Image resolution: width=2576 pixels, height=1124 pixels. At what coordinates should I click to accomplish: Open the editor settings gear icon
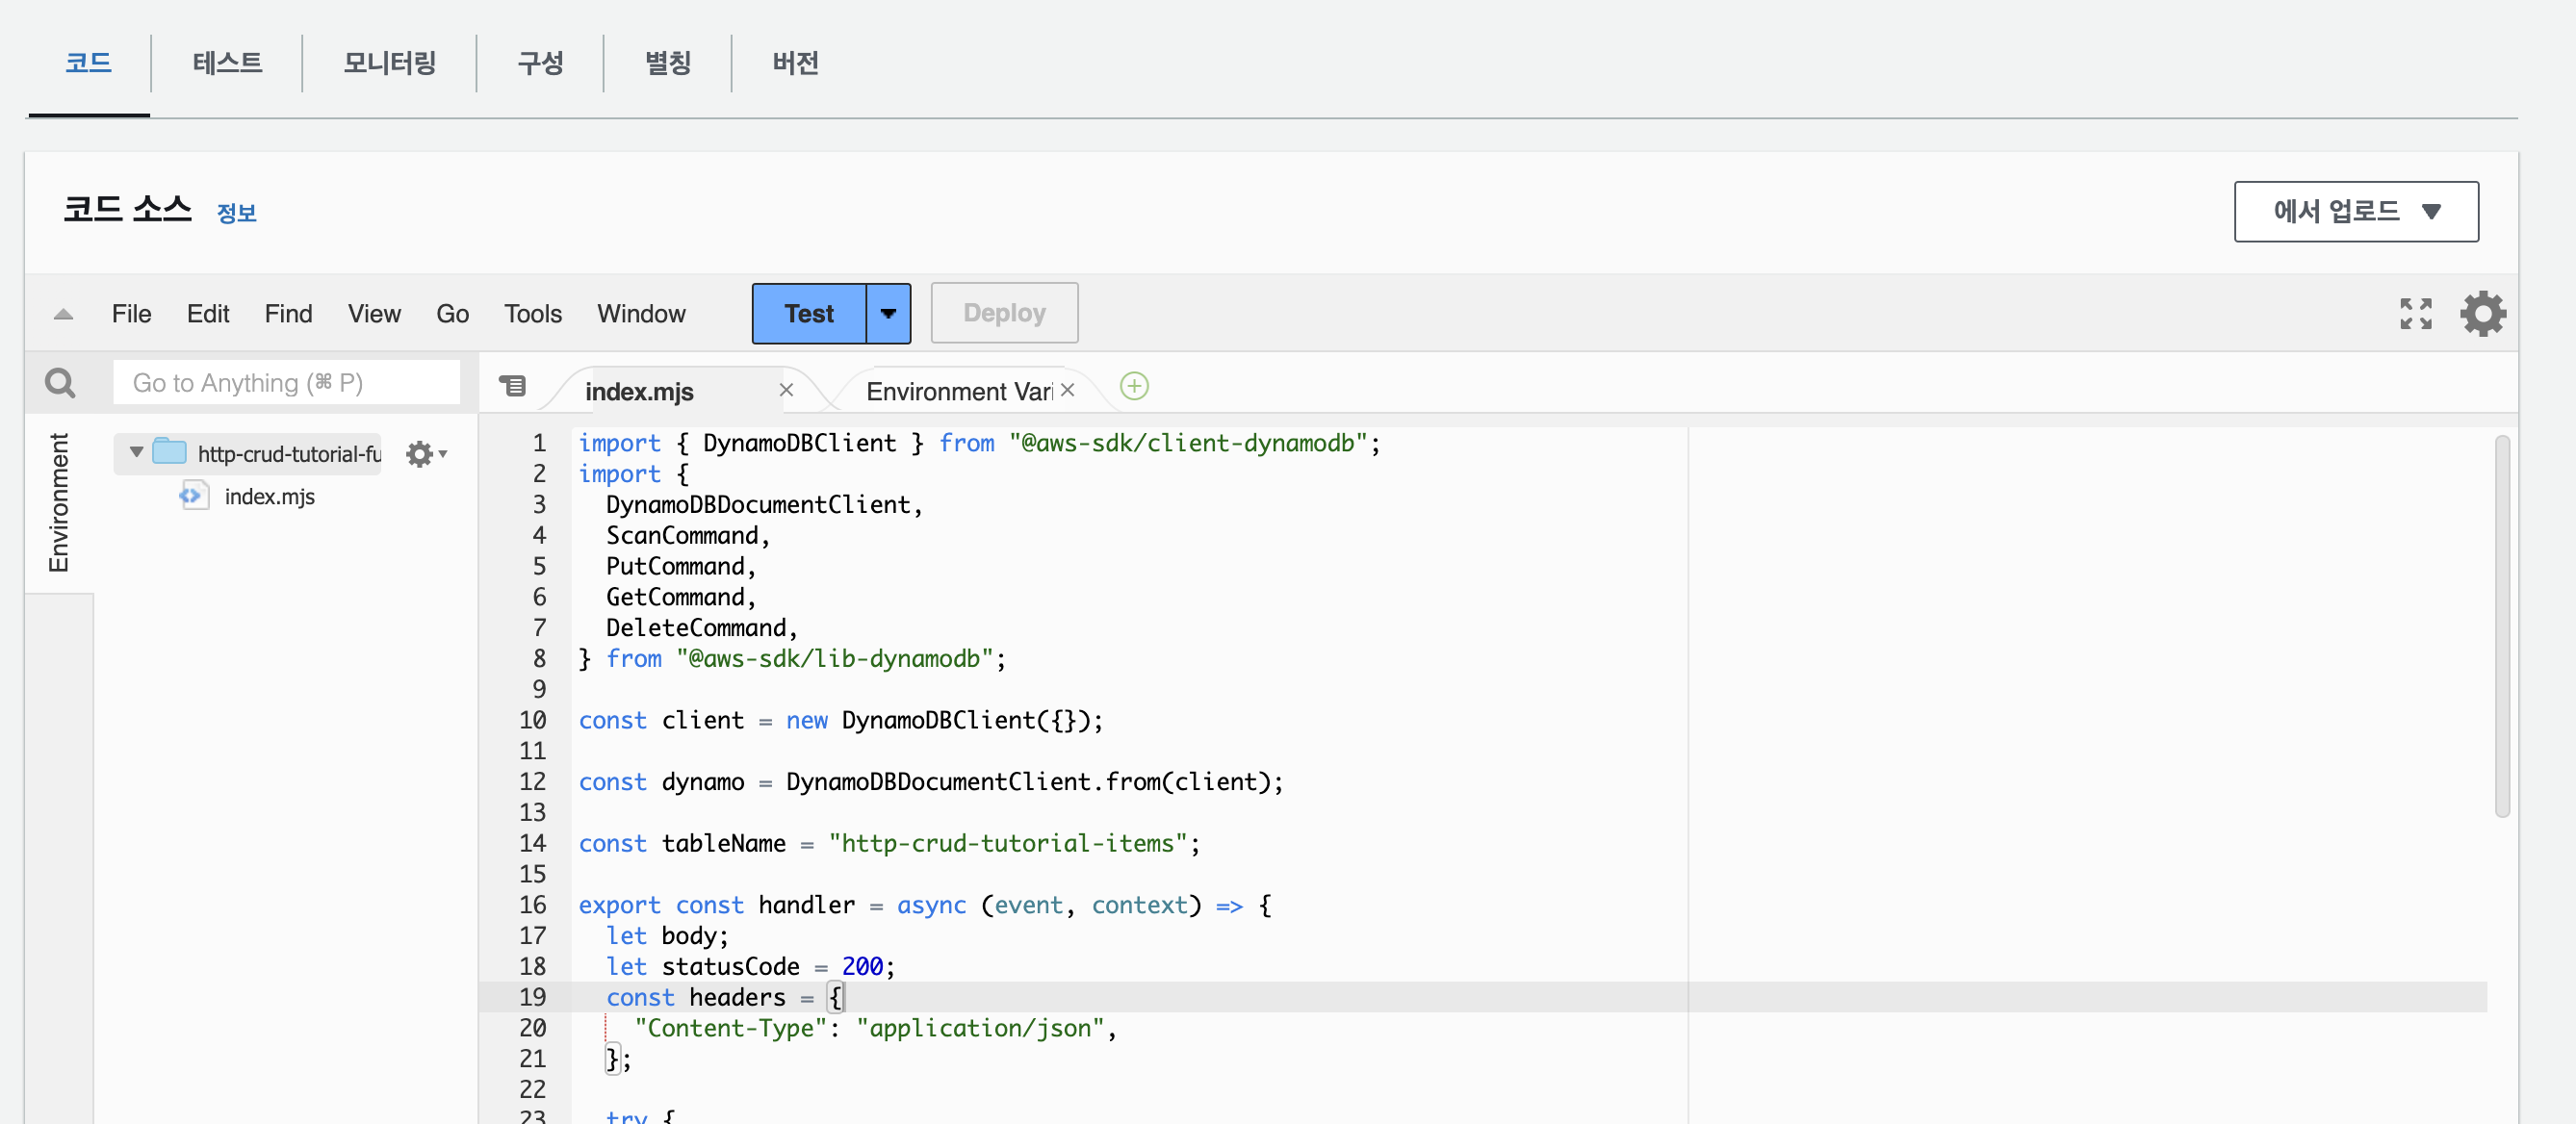[x=2481, y=314]
